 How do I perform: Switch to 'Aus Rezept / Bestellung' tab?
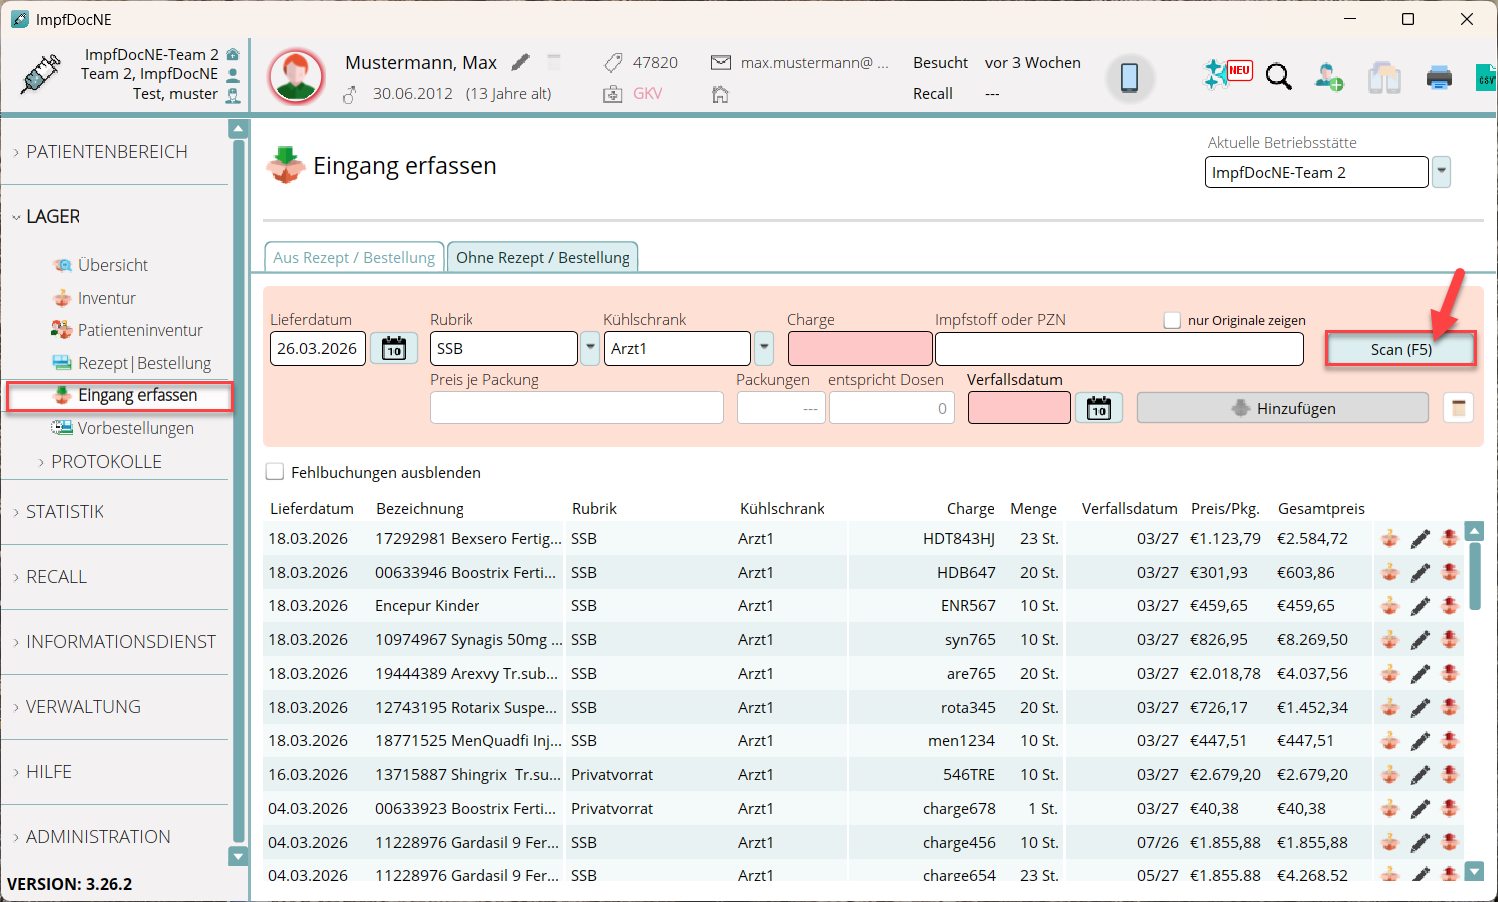pyautogui.click(x=354, y=257)
